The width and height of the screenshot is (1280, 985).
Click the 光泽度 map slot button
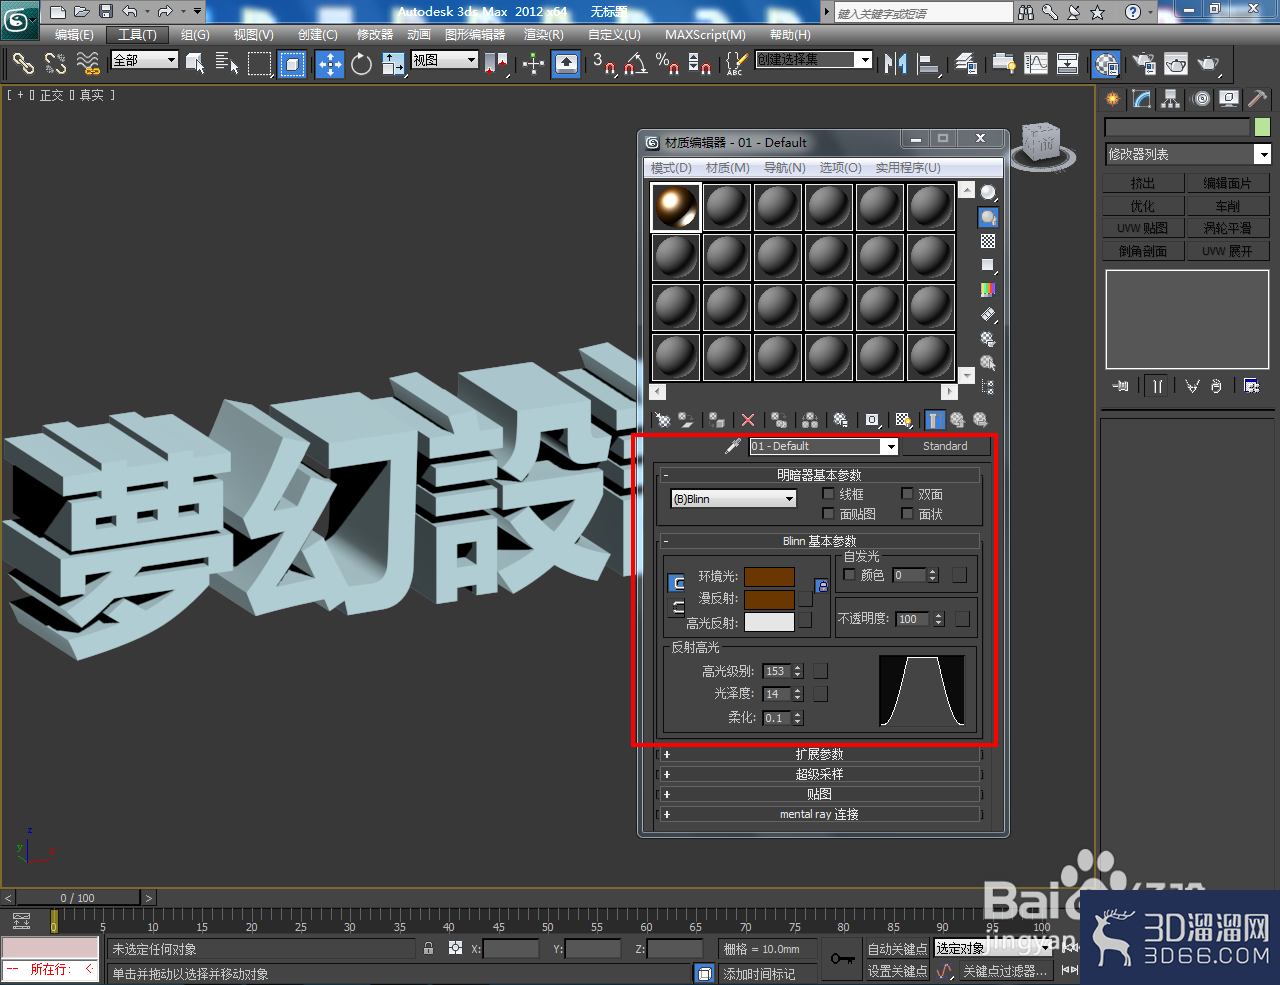click(820, 693)
